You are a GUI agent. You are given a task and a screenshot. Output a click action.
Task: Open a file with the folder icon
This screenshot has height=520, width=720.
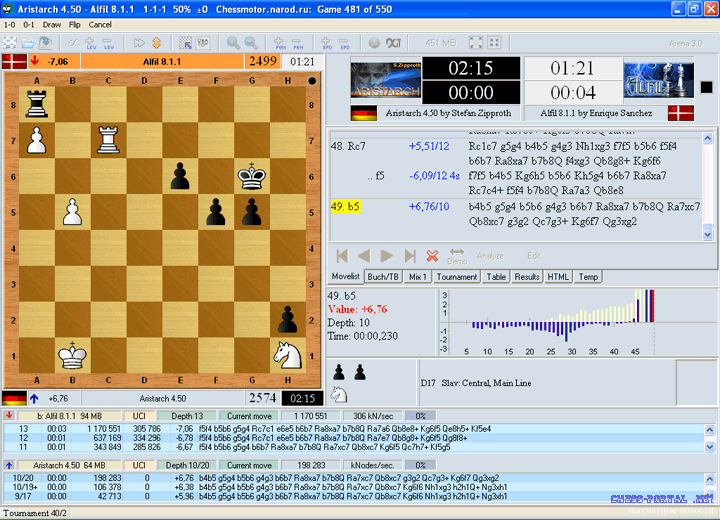pyautogui.click(x=28, y=43)
